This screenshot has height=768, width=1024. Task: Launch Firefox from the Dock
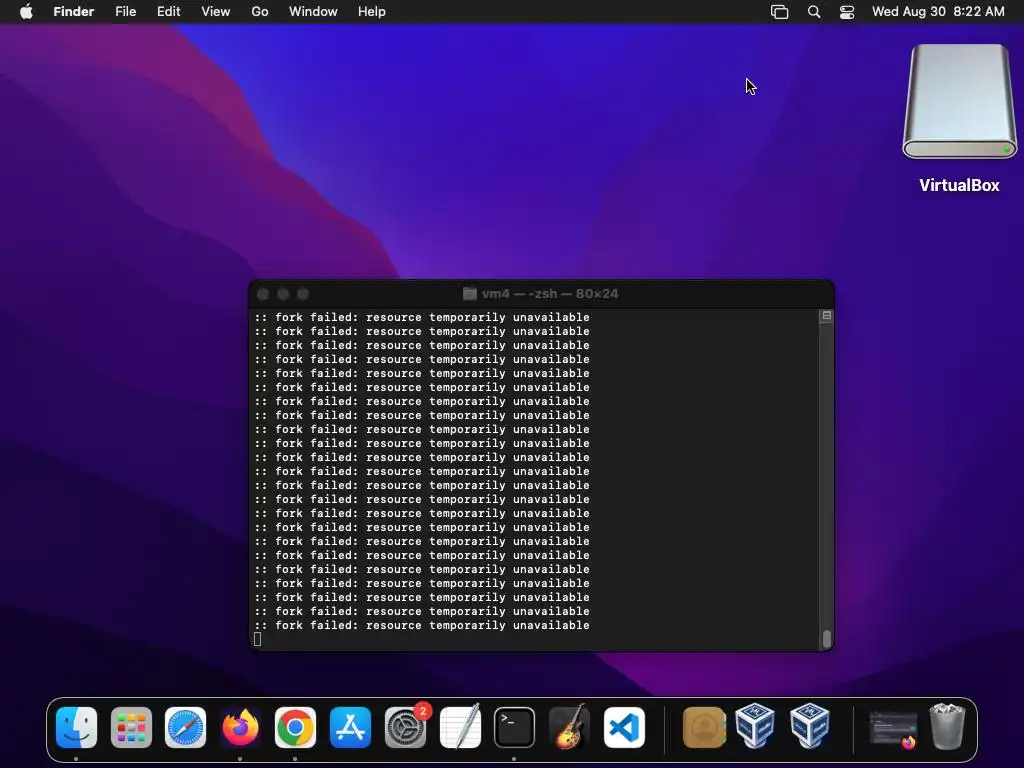click(x=240, y=728)
